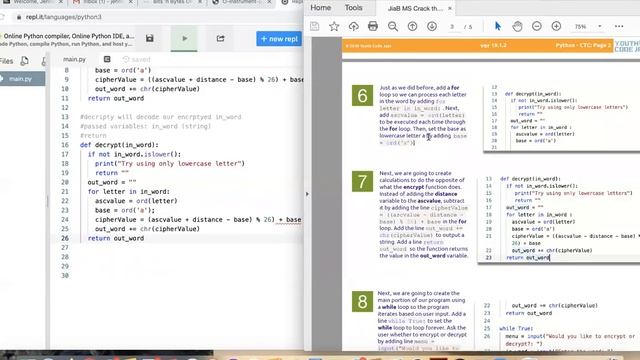Click the Files label in sidebar
The height and width of the screenshot is (360, 640).
(7, 61)
